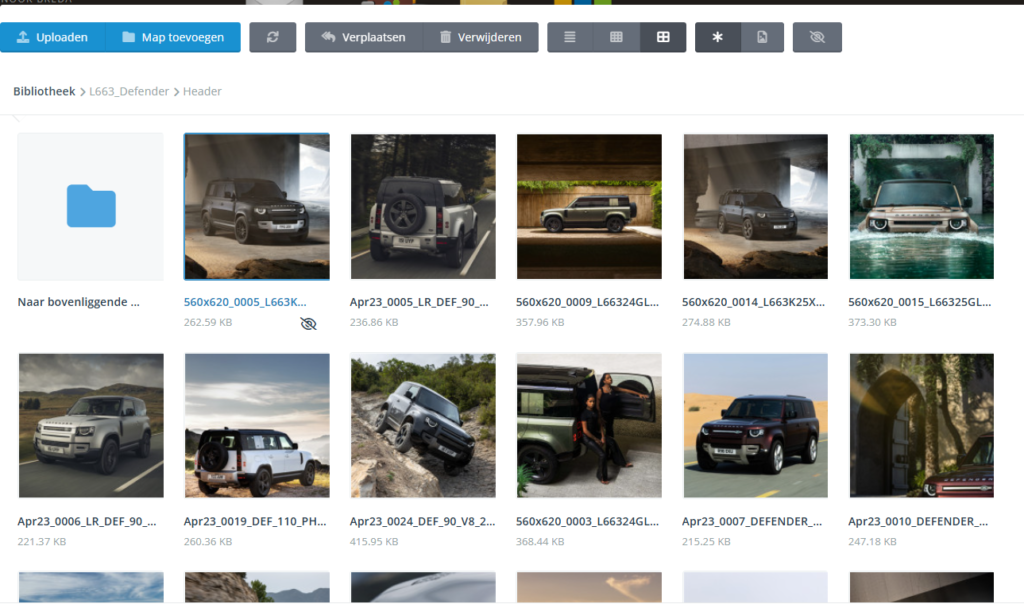
Task: Click the Verplaatsen button
Action: 364,37
